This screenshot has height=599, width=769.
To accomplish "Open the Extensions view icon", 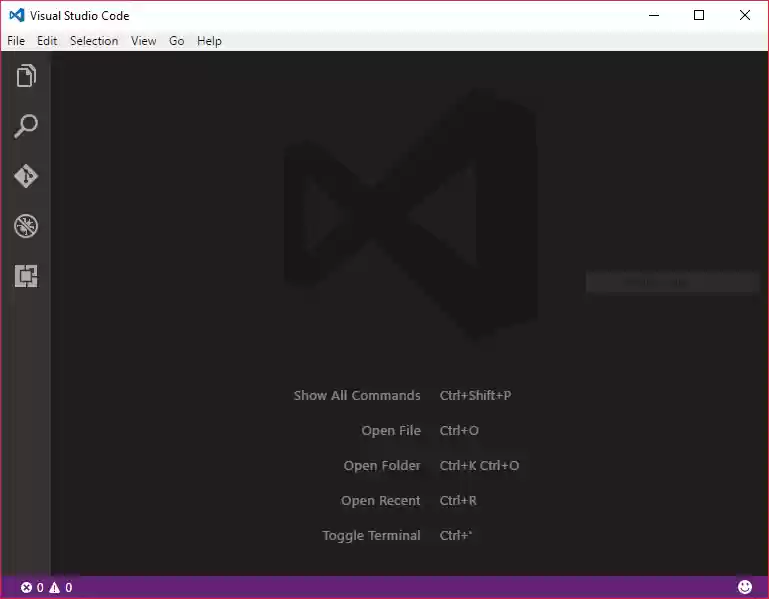I will click(x=26, y=276).
